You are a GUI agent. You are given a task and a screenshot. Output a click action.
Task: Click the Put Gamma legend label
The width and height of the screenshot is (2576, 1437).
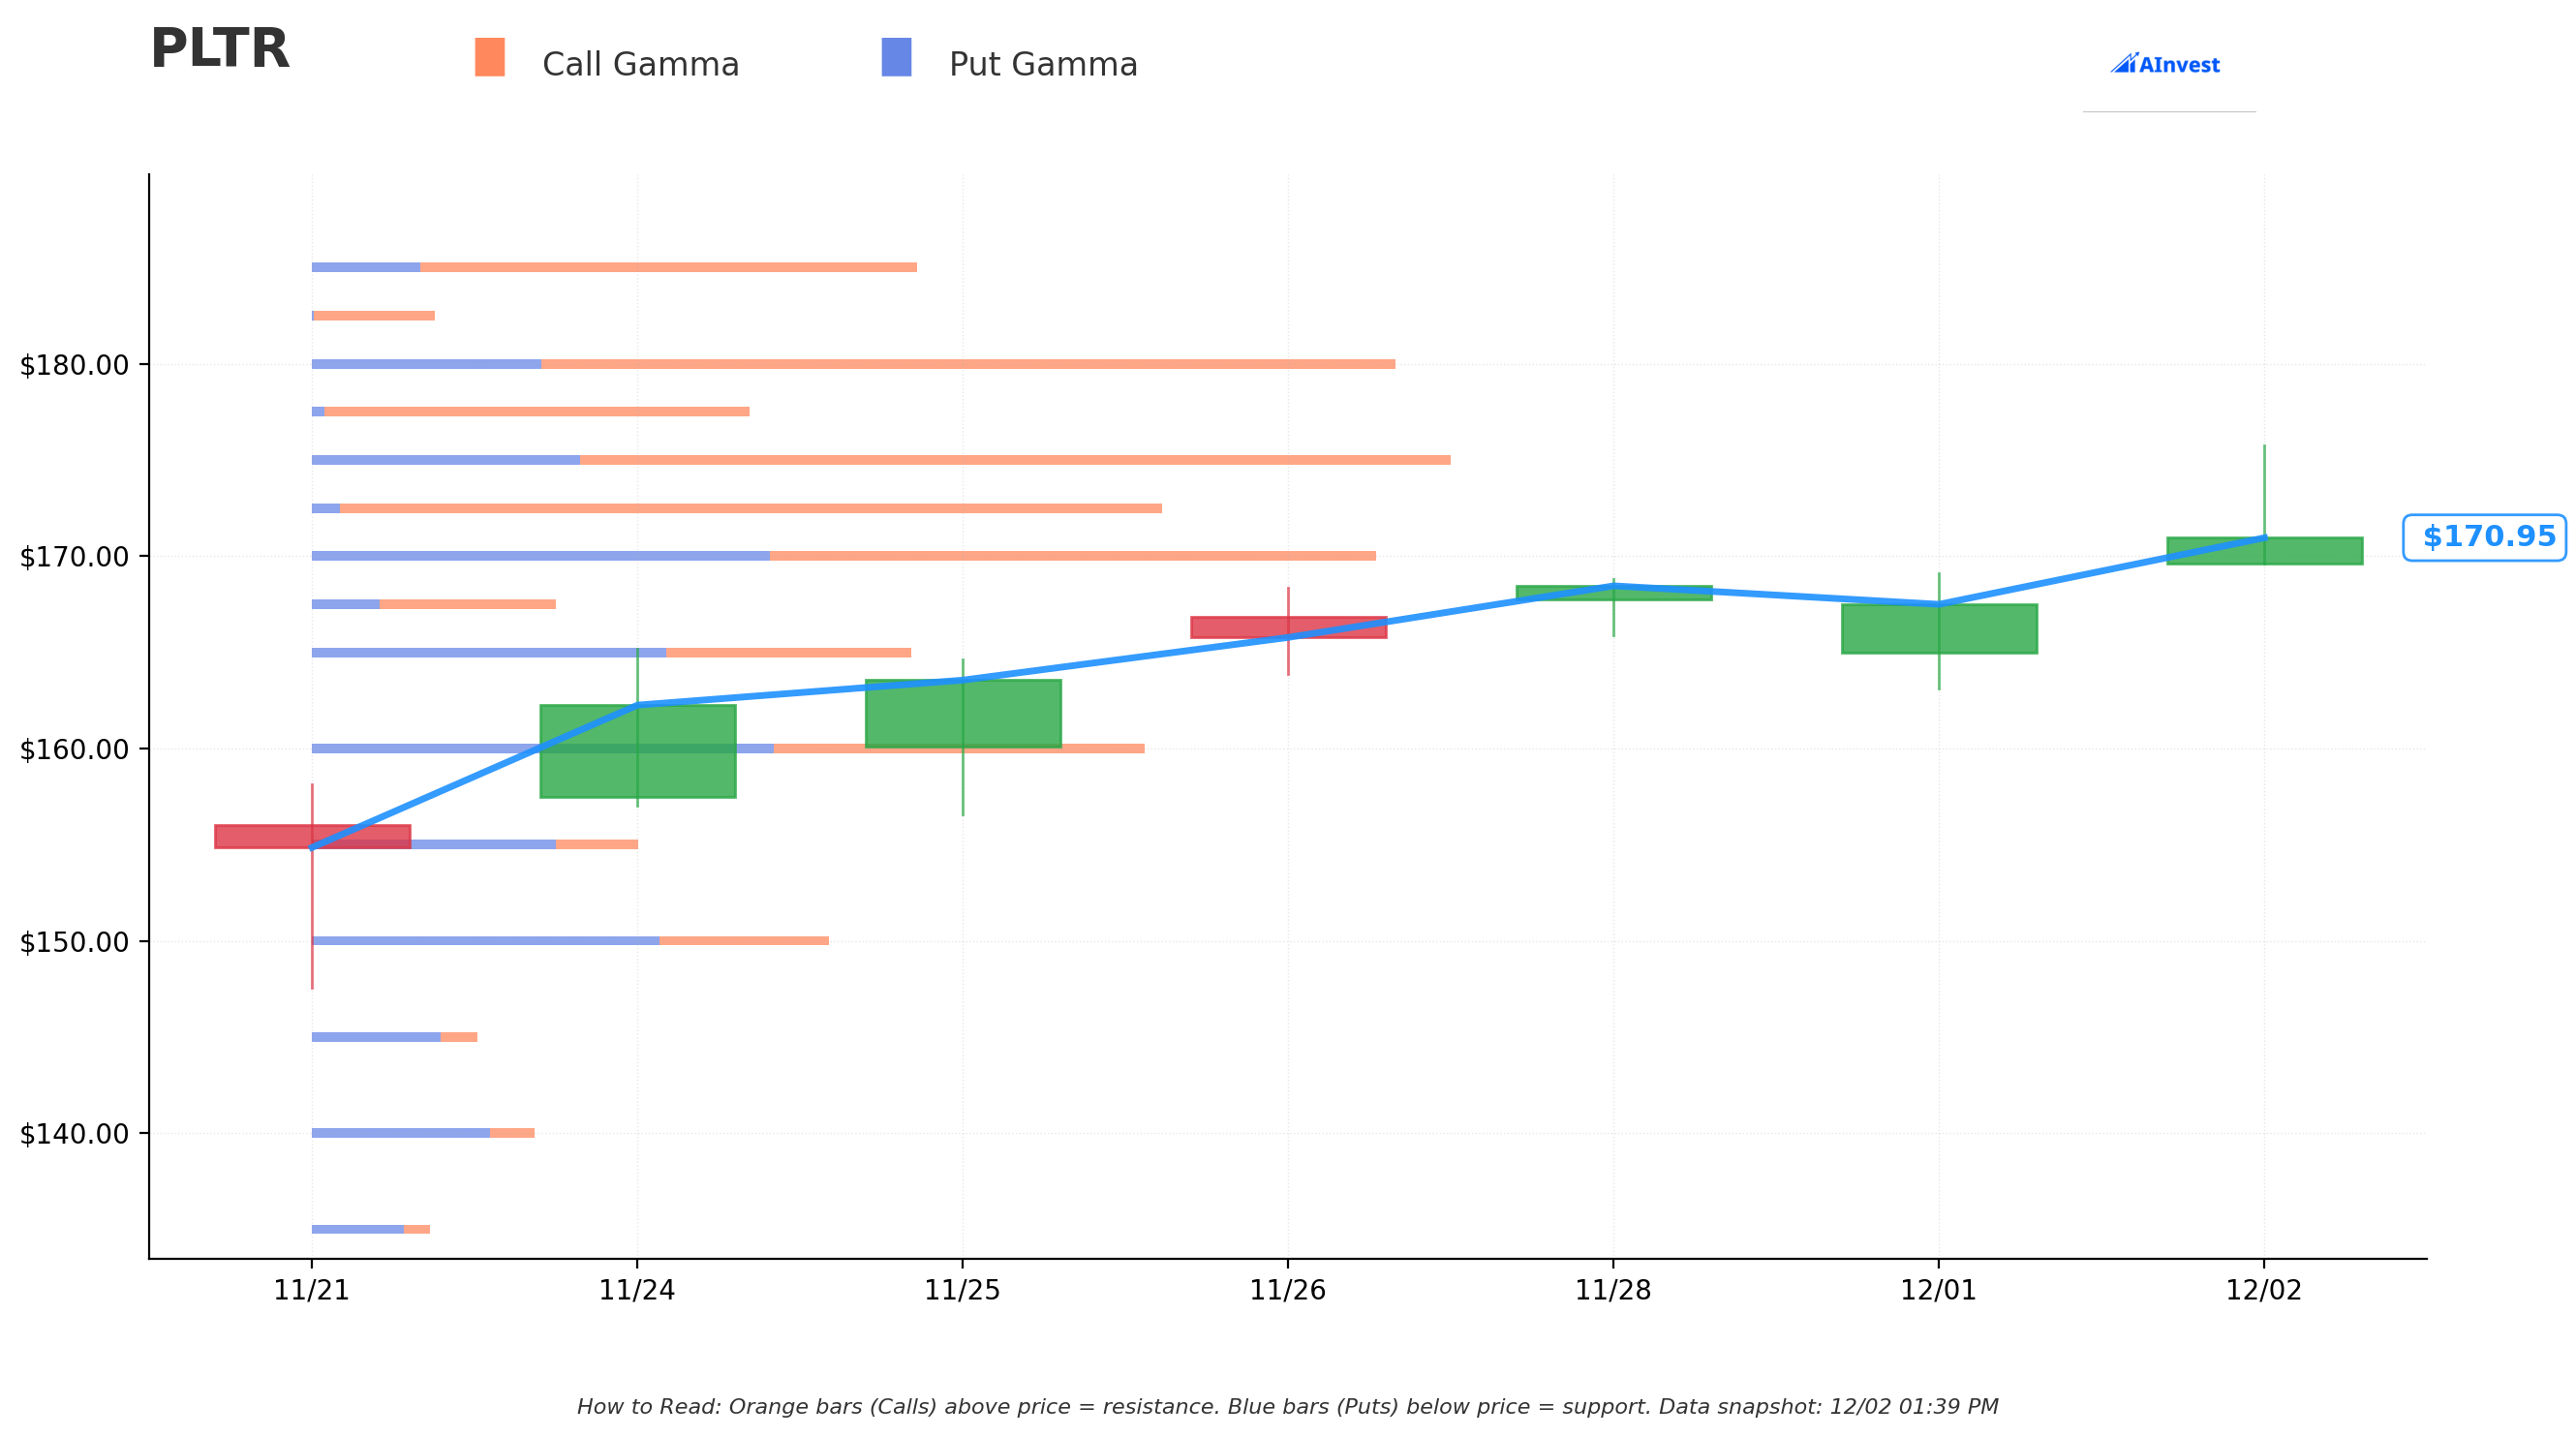(x=1043, y=65)
